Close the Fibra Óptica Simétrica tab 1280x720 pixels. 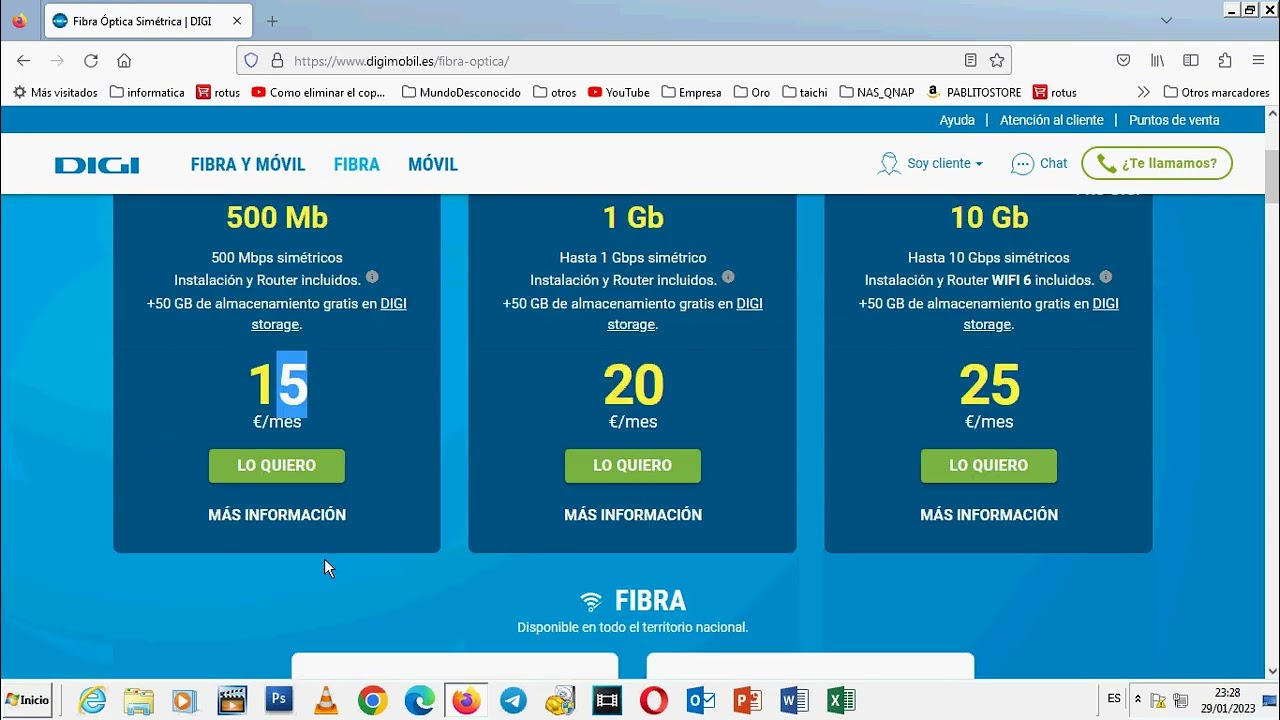tap(235, 21)
